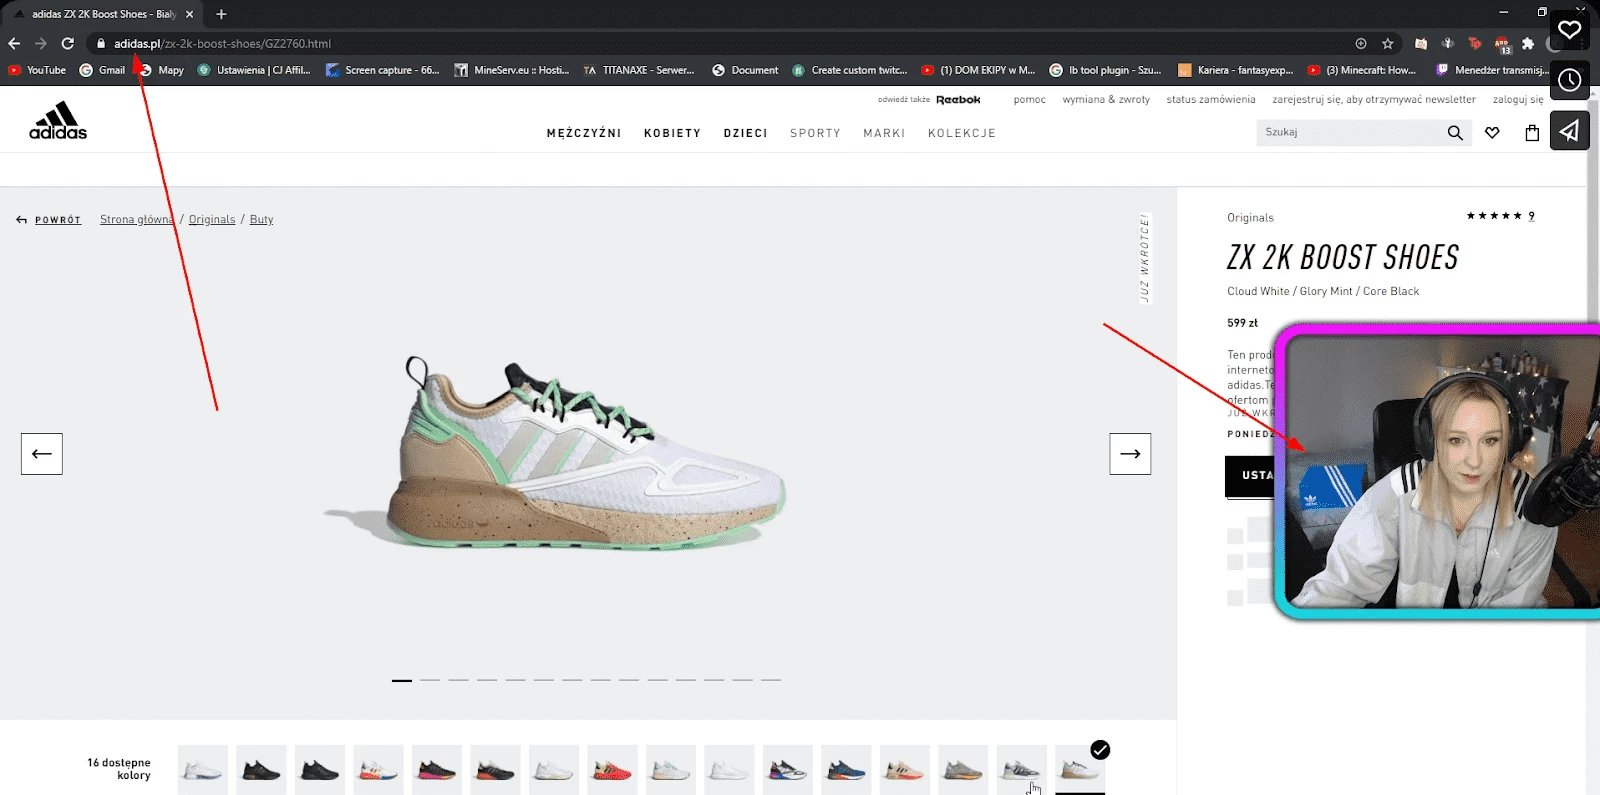This screenshot has width=1600, height=795.
Task: Visit the Reebok link
Action: (x=958, y=100)
